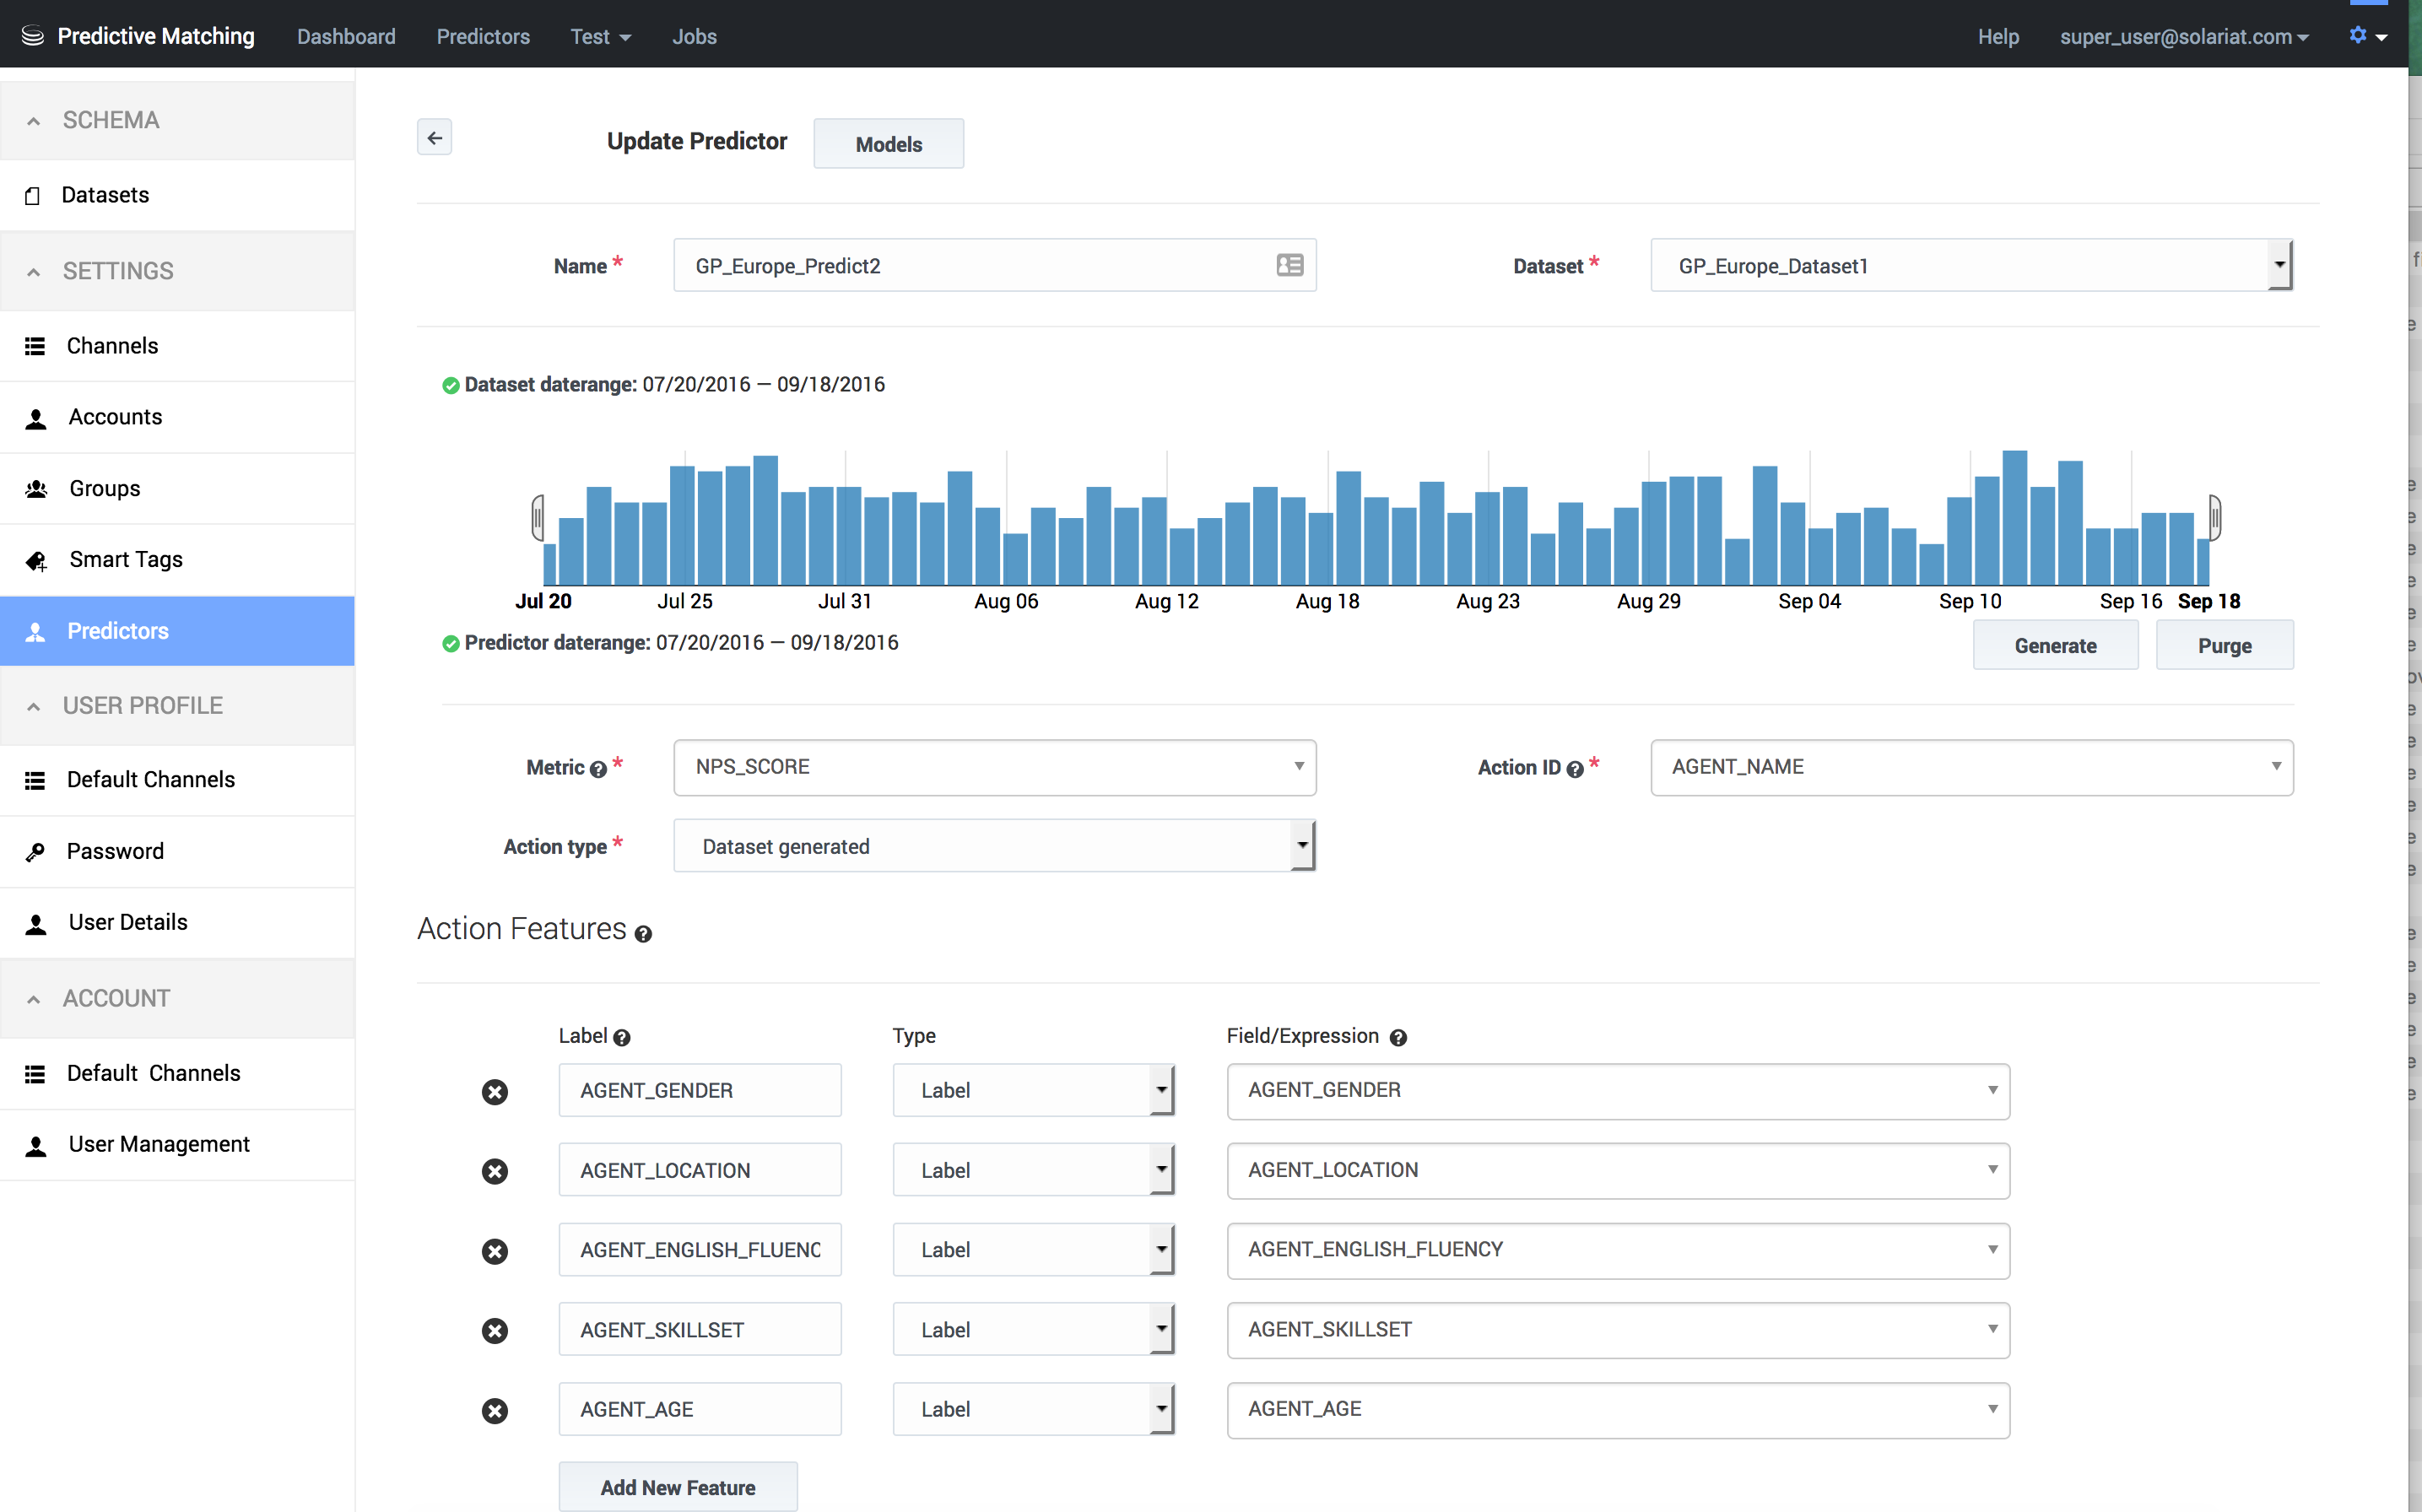Open the Type dropdown for AGENT_AGE
The height and width of the screenshot is (1512, 2422).
pyautogui.click(x=1033, y=1409)
